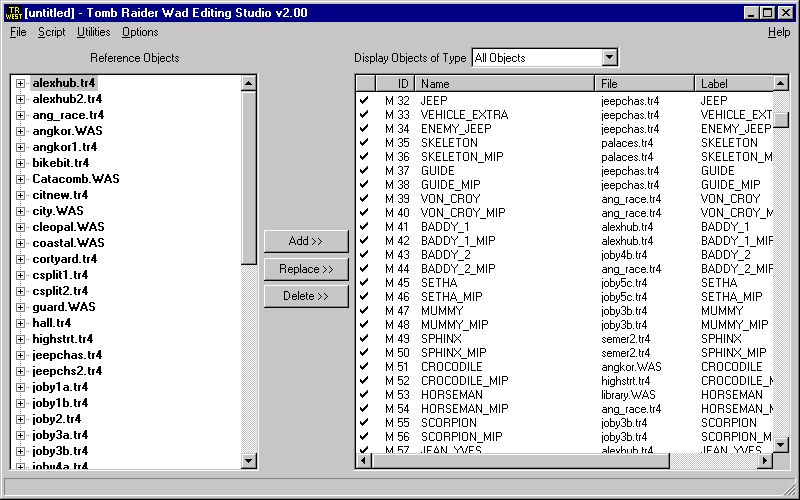The image size is (800, 500).
Task: Click the object list scroll down arrow
Action: [x=781, y=445]
